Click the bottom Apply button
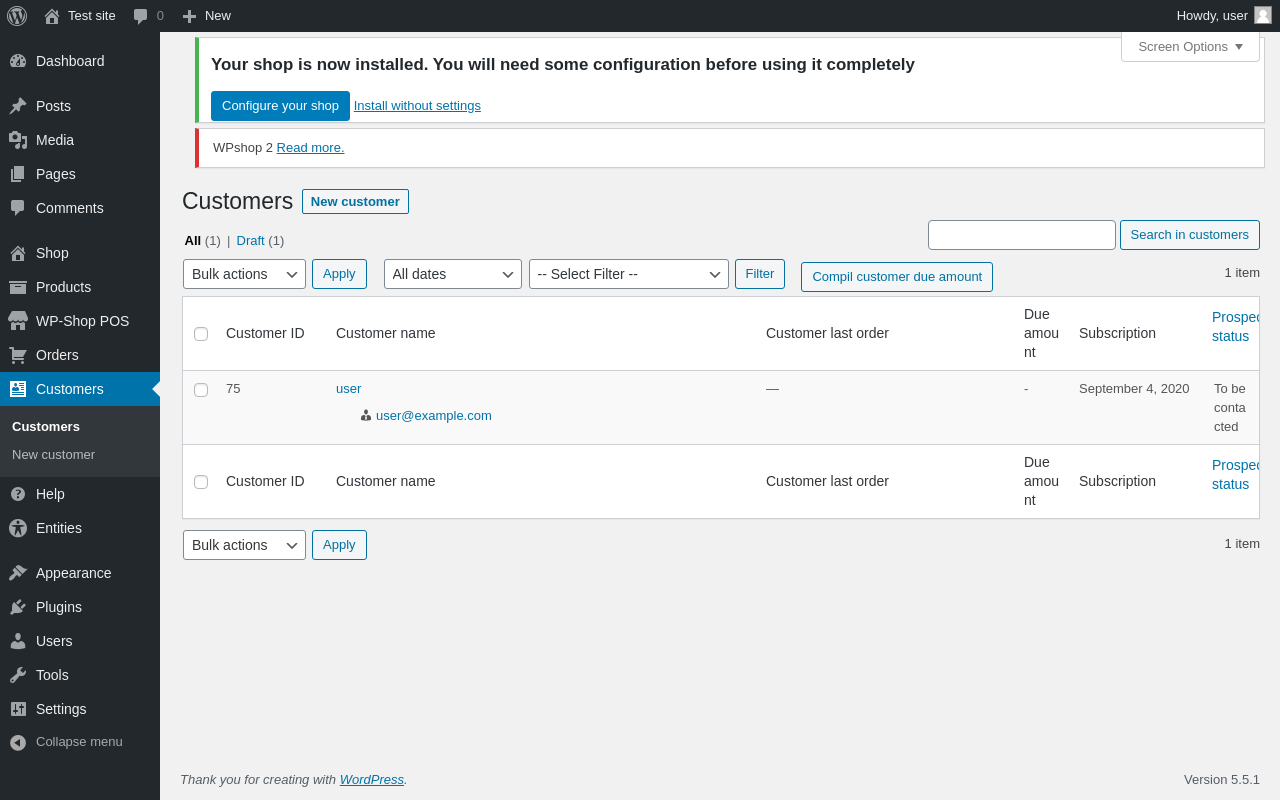 (x=339, y=545)
